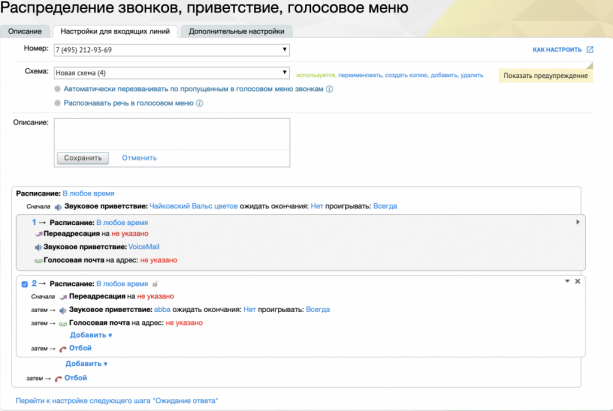This screenshot has height=411, width=613.
Task: Switch to Описание tab
Action: (25, 31)
